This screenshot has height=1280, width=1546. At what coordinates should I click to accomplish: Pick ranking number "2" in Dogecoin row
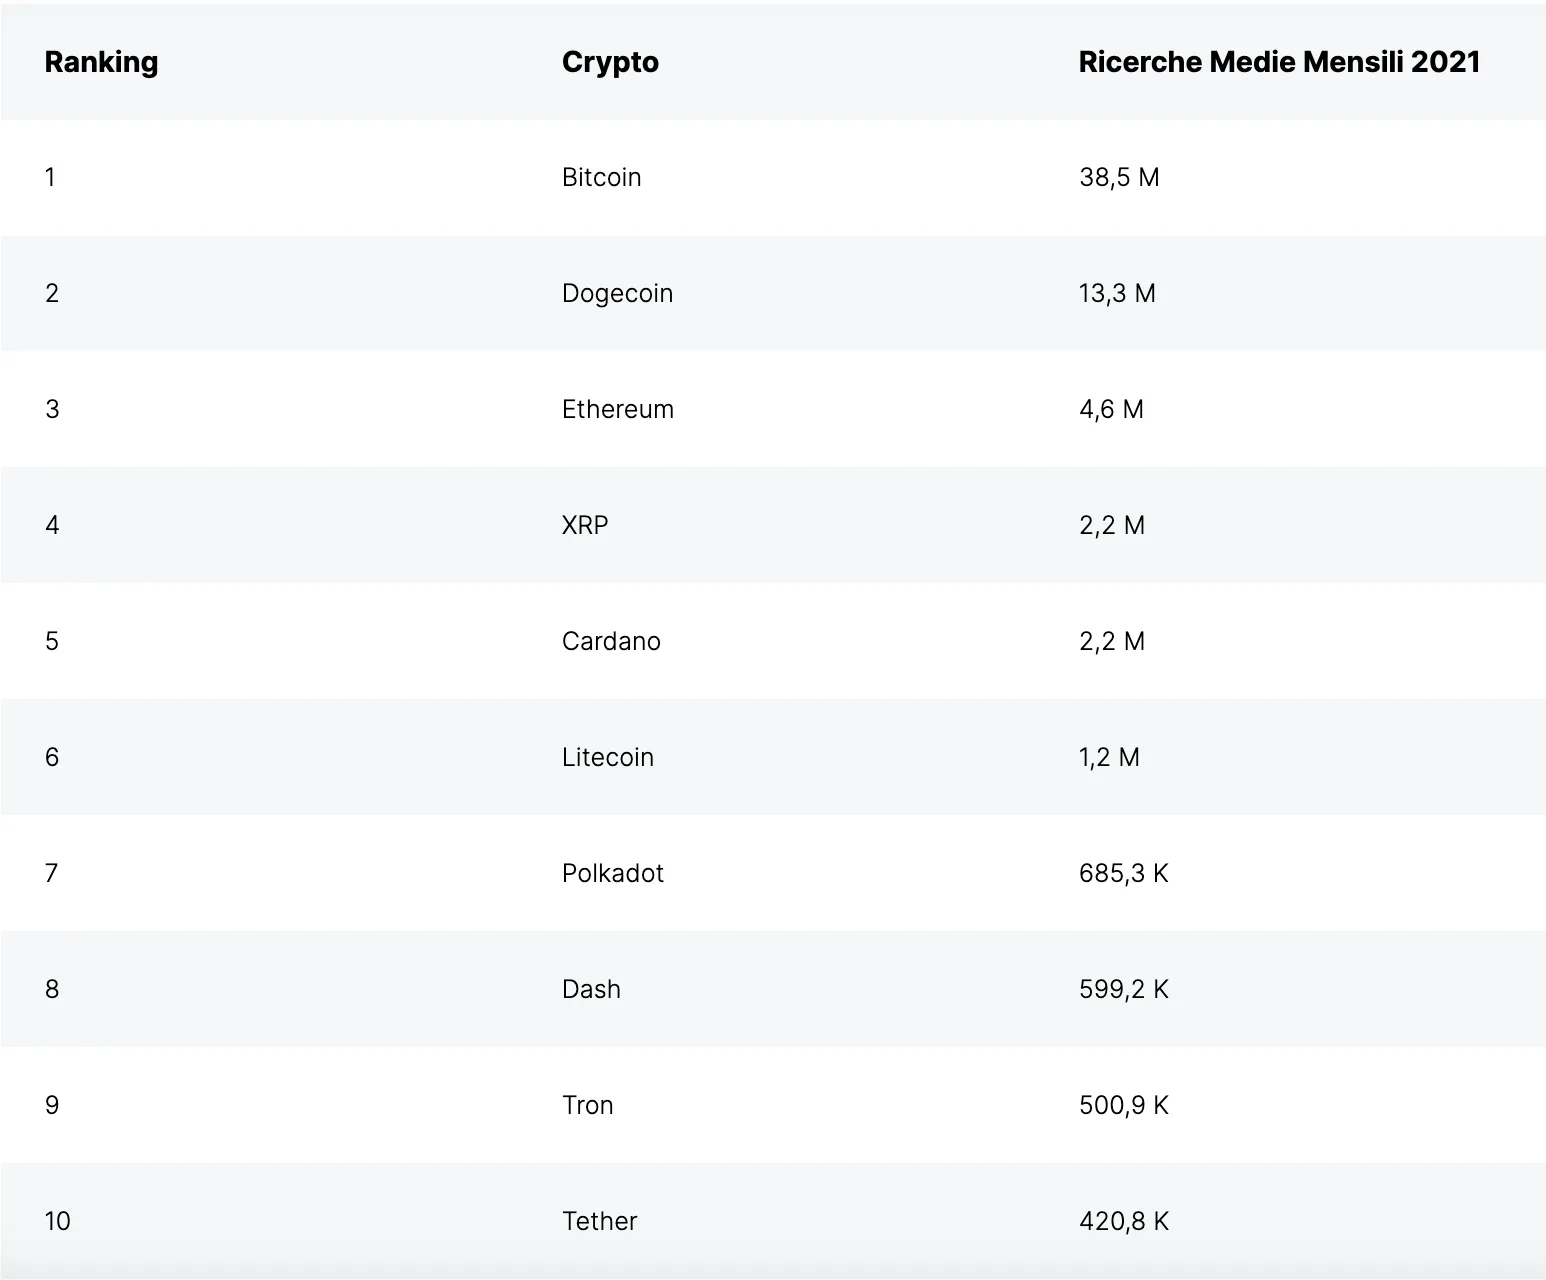click(52, 293)
